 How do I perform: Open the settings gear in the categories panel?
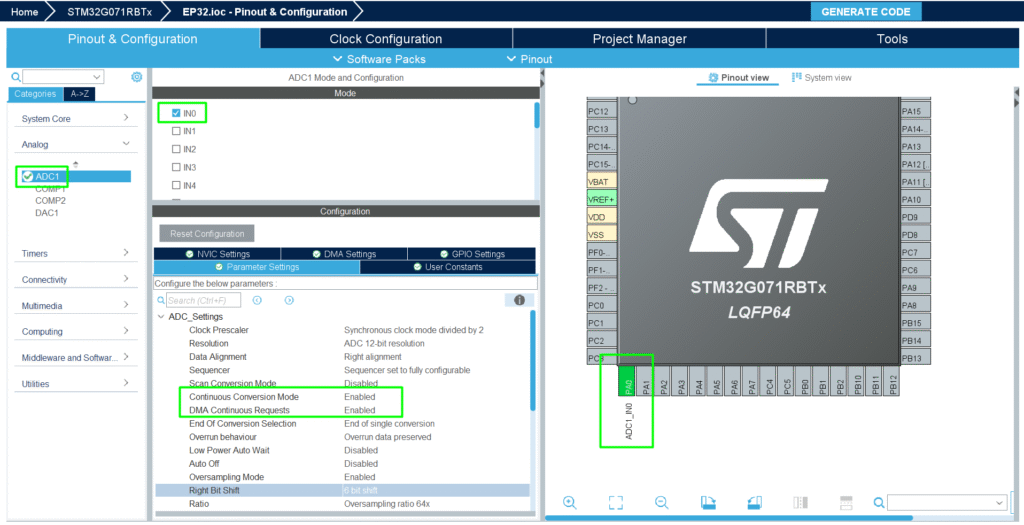137,77
